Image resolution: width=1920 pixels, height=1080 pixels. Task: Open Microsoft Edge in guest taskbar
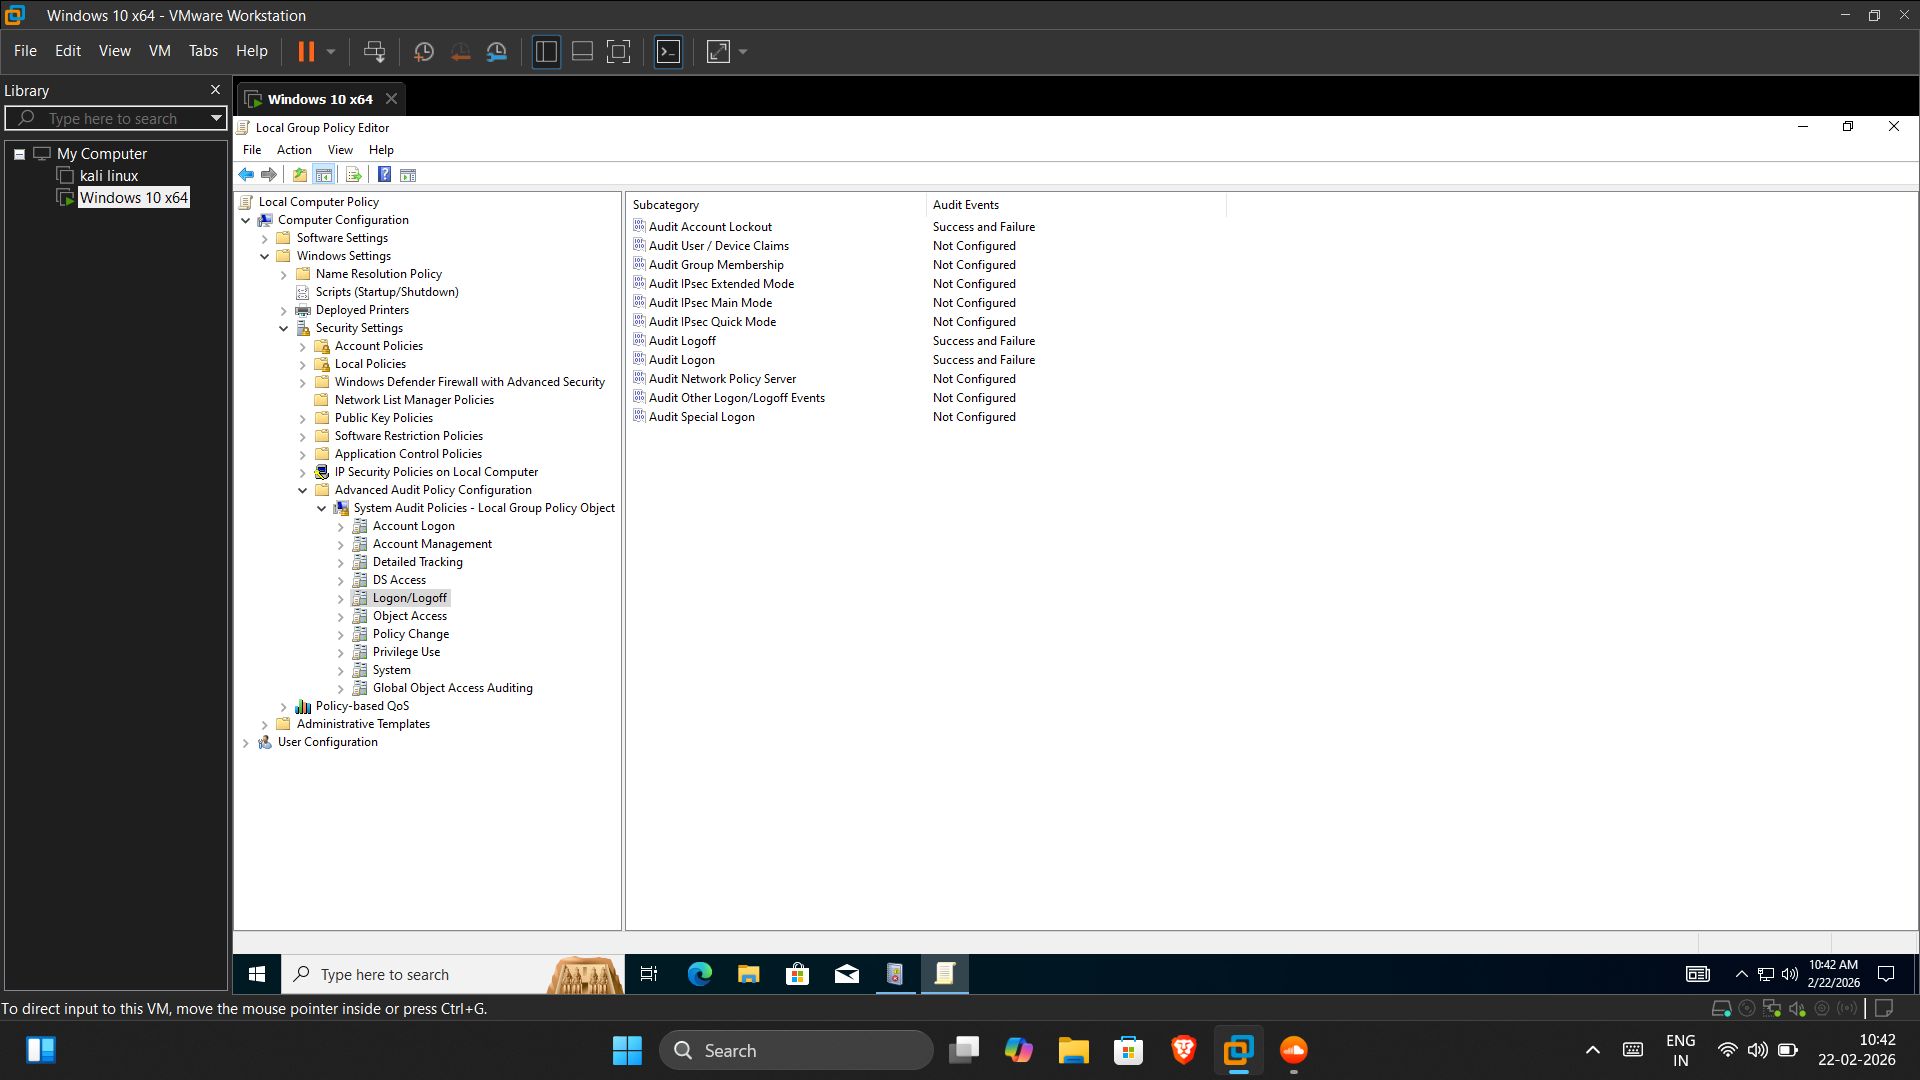click(x=700, y=974)
